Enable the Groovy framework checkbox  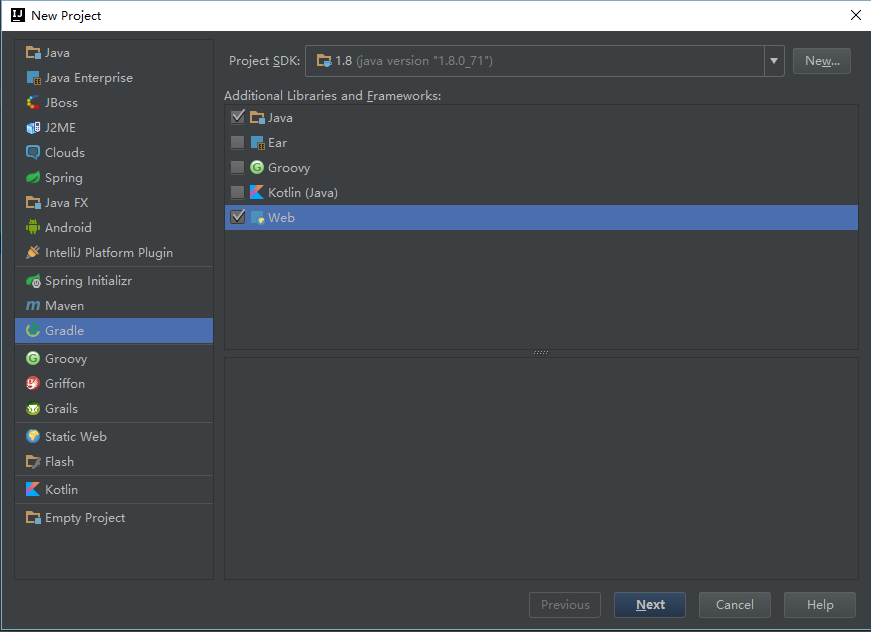point(238,167)
